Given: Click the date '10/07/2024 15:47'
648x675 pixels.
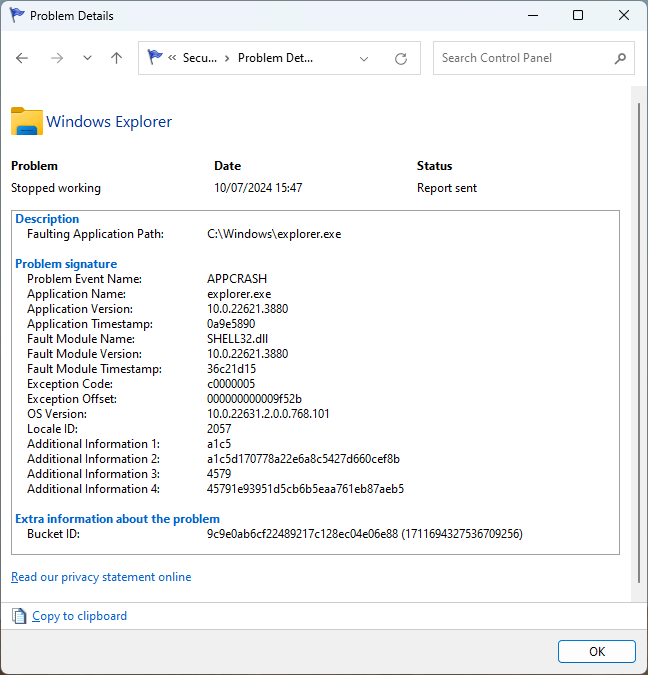Looking at the screenshot, I should pyautogui.click(x=258, y=188).
